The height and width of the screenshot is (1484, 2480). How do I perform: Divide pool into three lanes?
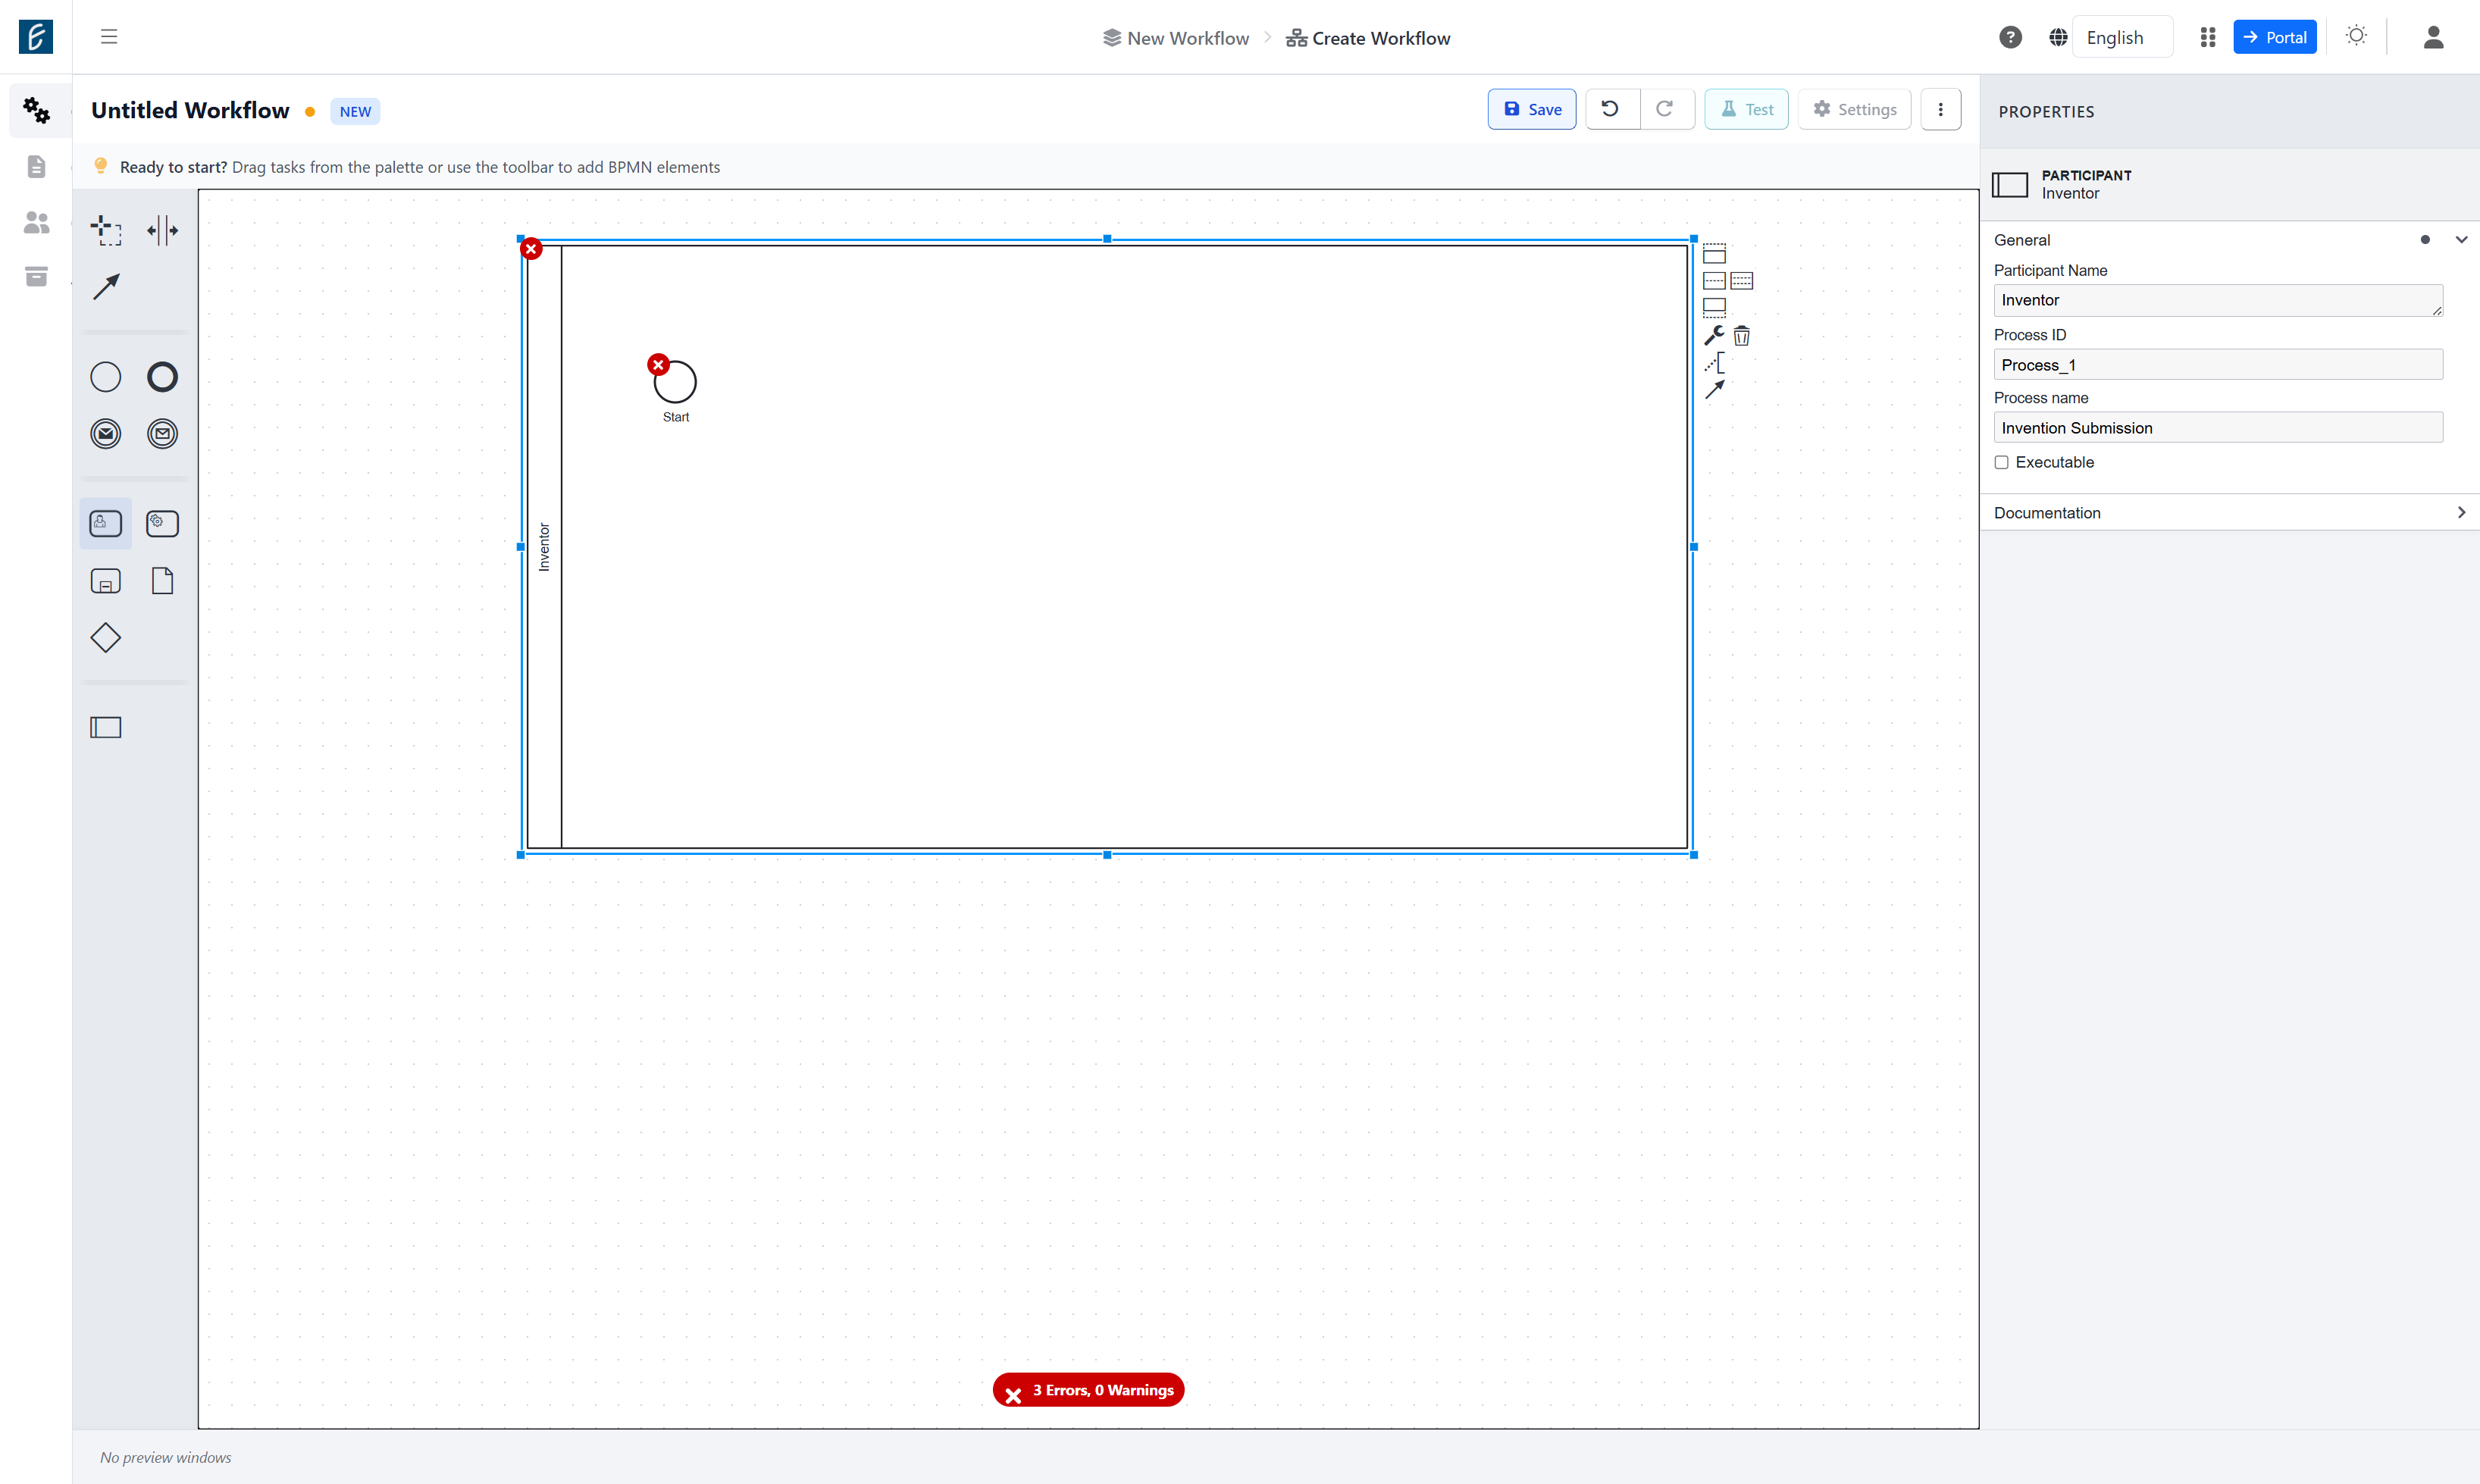[x=1742, y=281]
